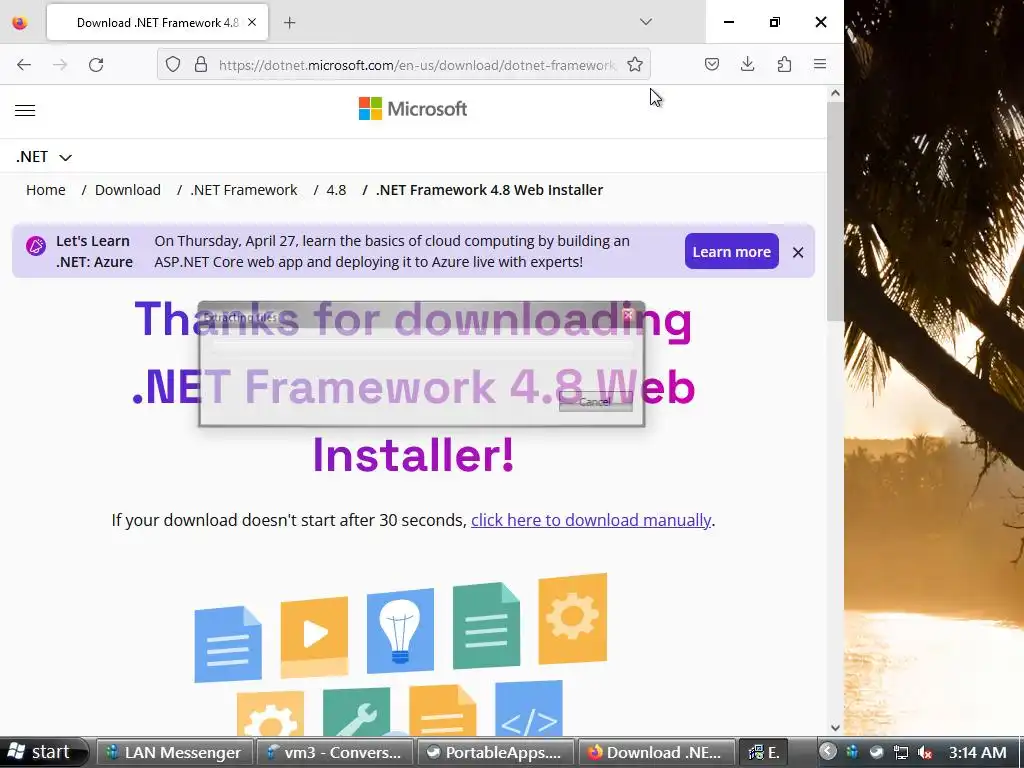Bookmark this page with the star icon

[635, 65]
